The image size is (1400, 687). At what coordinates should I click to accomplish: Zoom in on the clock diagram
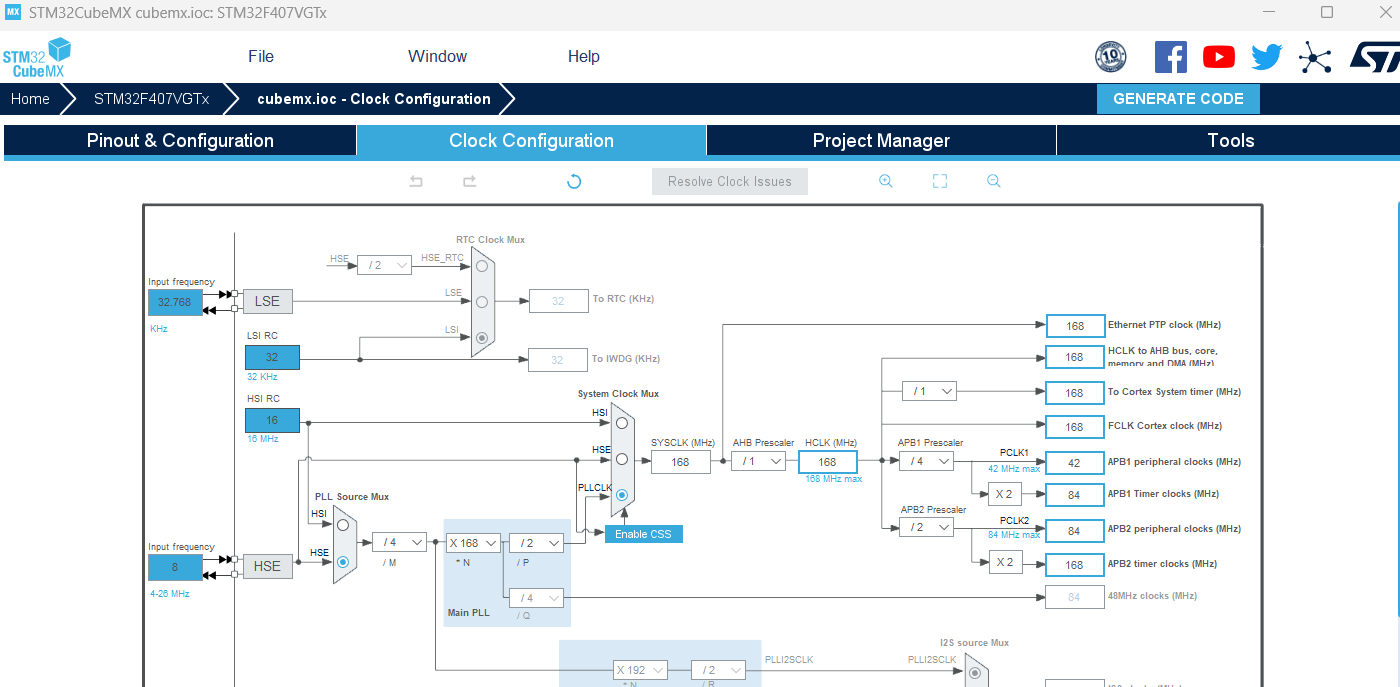(x=885, y=181)
